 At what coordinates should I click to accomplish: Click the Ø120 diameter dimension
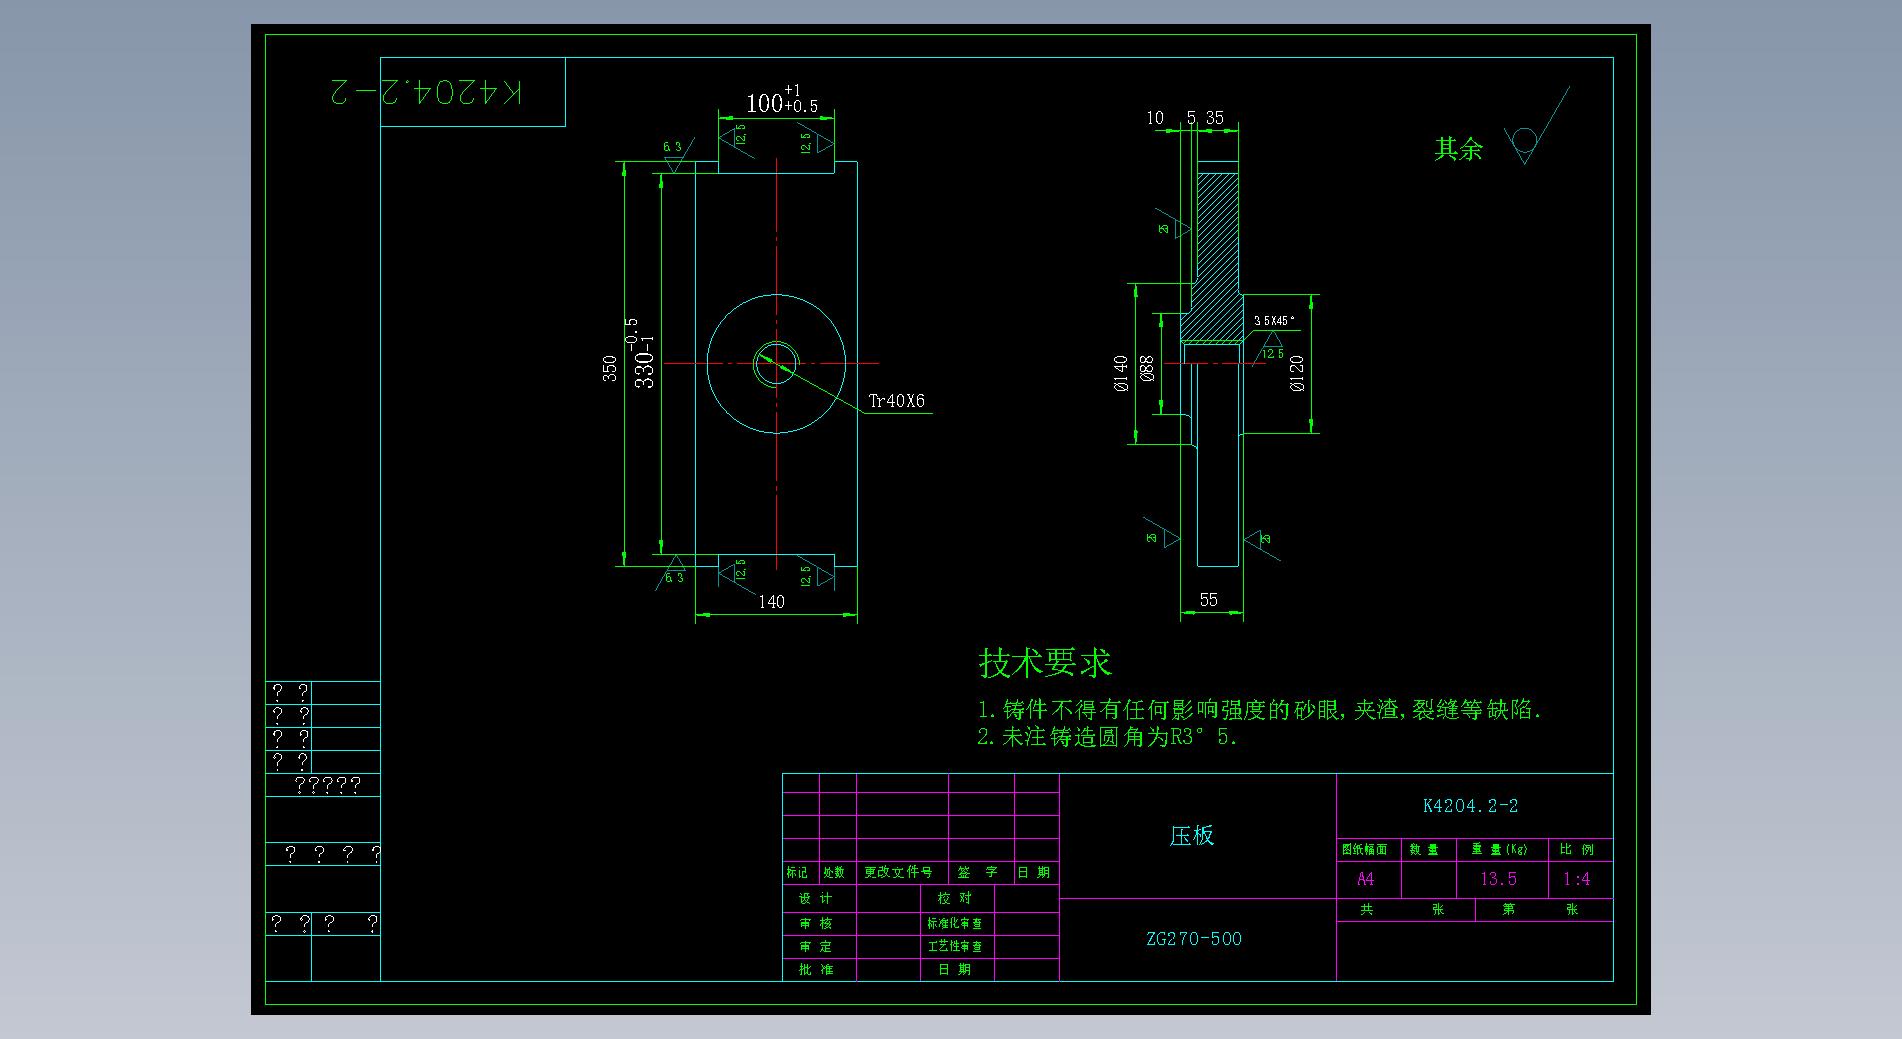pos(1297,372)
